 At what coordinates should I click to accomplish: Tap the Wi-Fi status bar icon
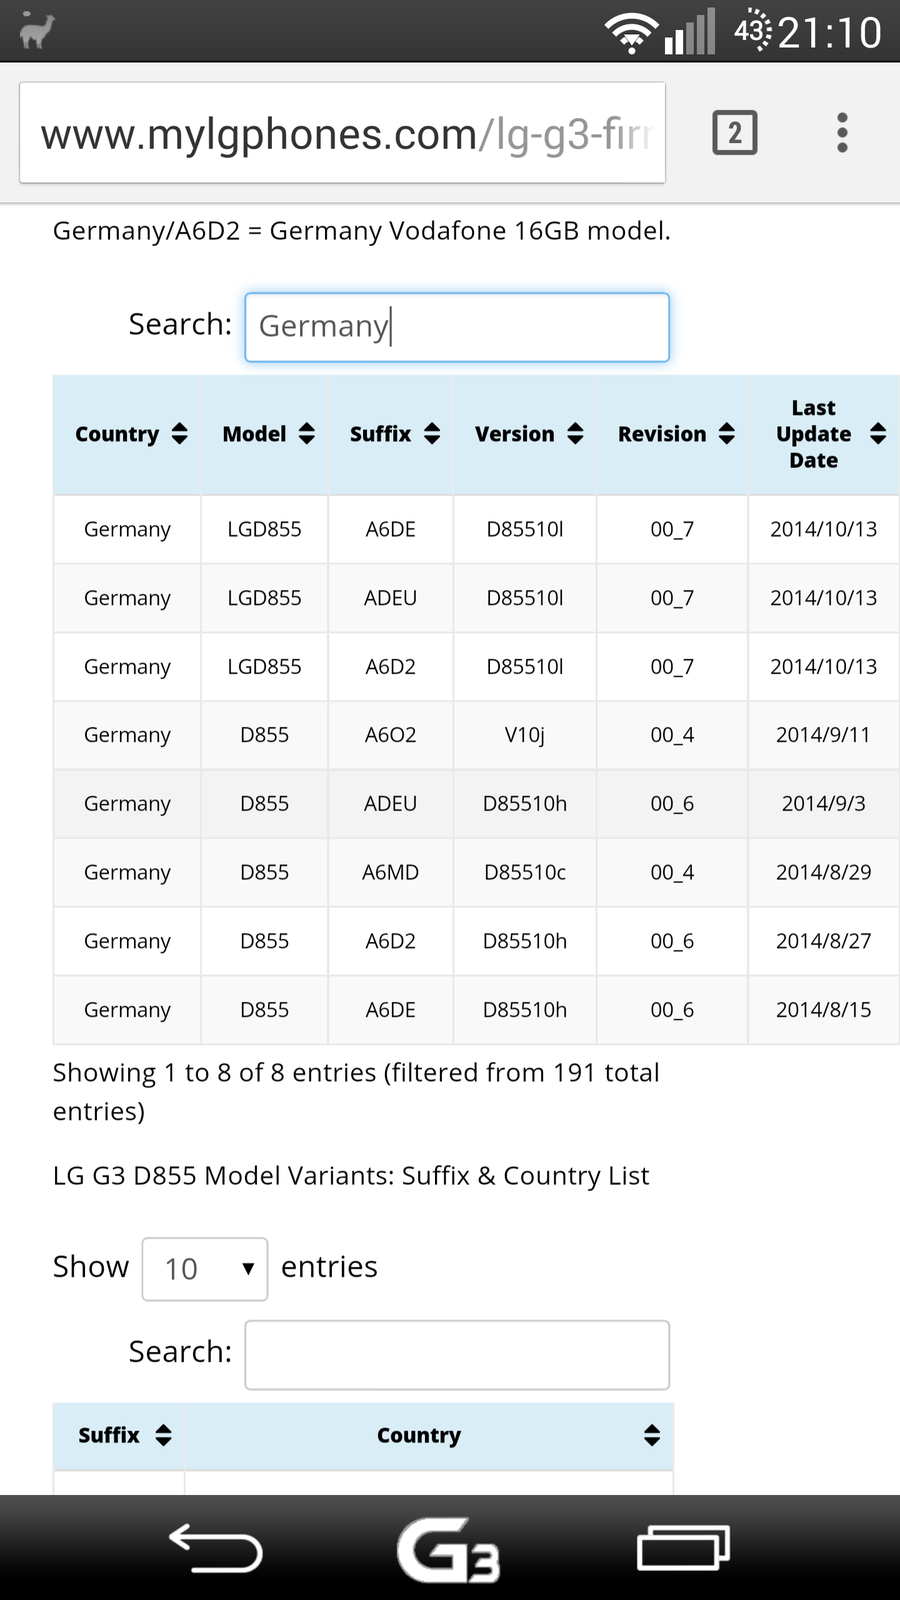[x=630, y=33]
